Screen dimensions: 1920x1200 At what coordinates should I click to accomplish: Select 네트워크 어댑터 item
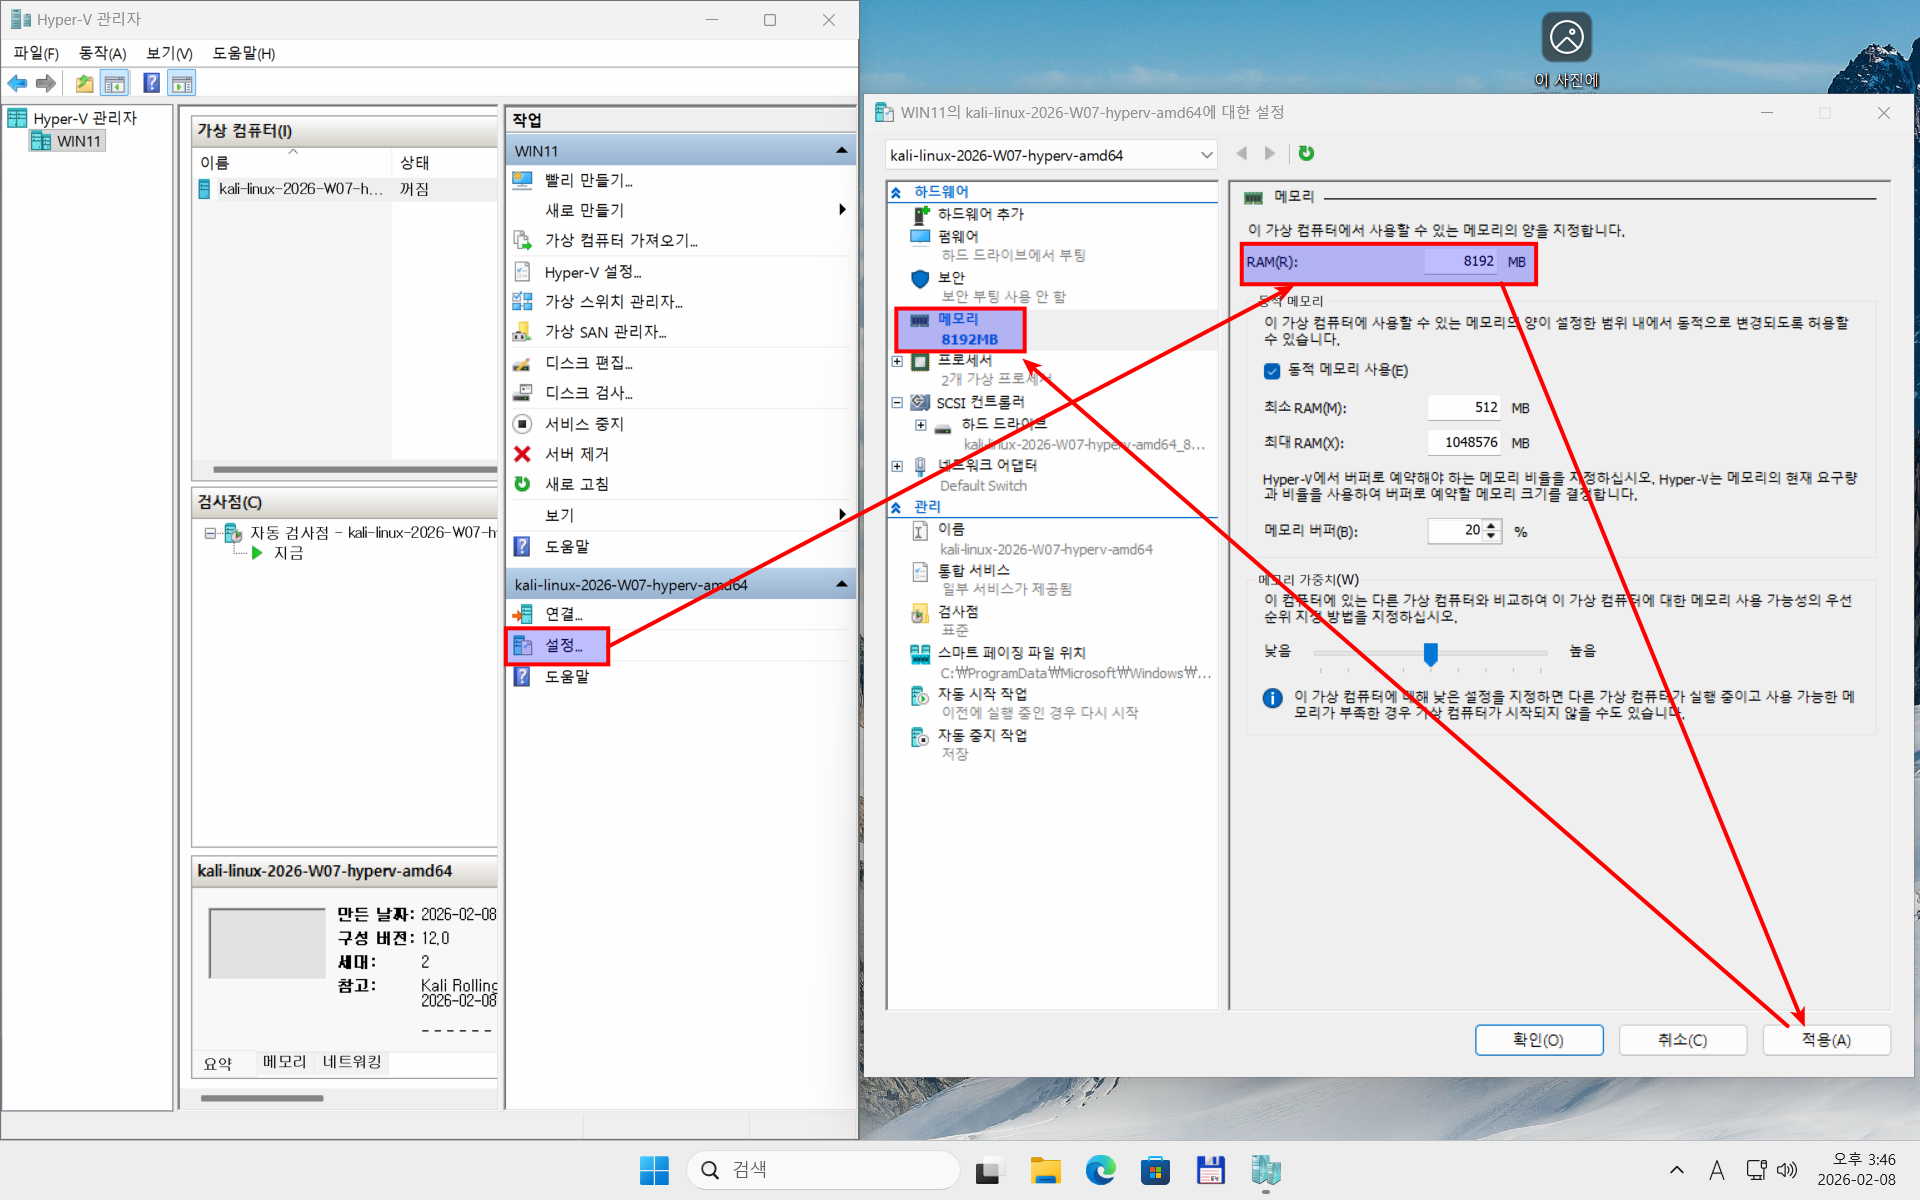986,465
